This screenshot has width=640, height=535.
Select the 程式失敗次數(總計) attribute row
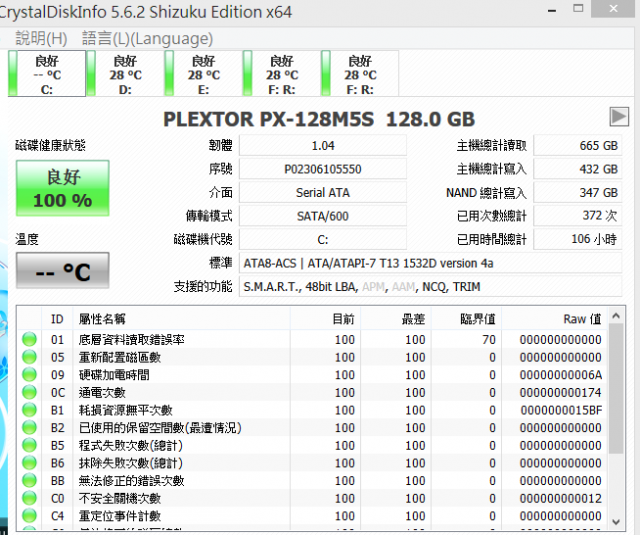313,445
